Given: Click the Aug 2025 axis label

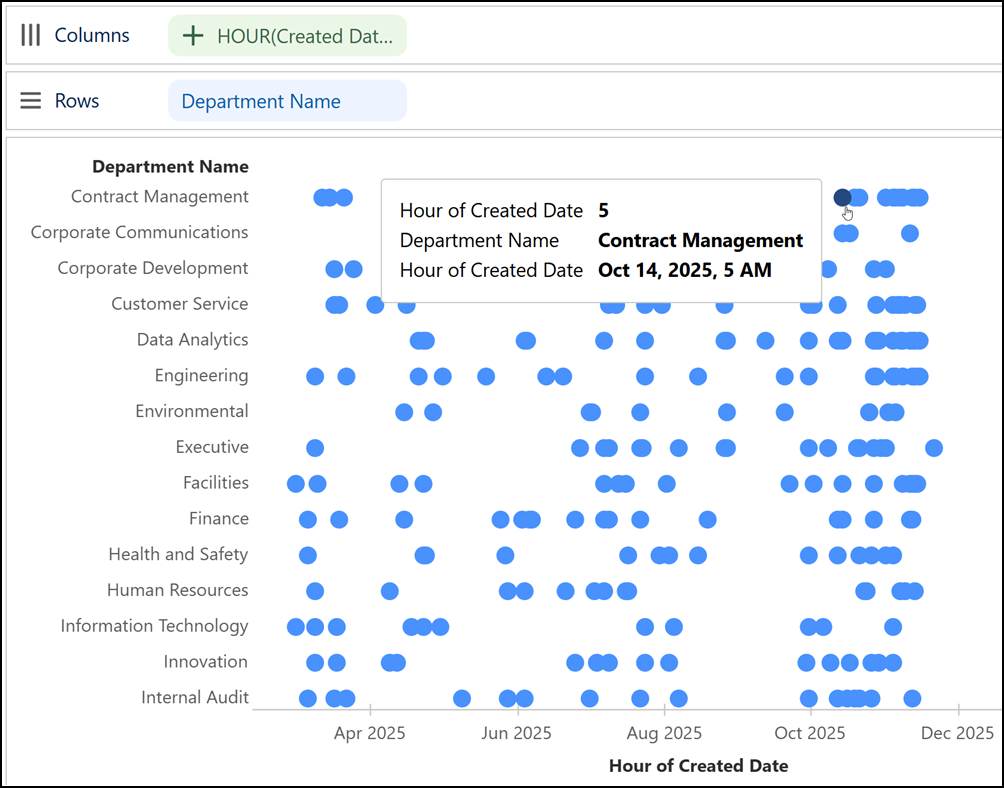Looking at the screenshot, I should (x=664, y=733).
